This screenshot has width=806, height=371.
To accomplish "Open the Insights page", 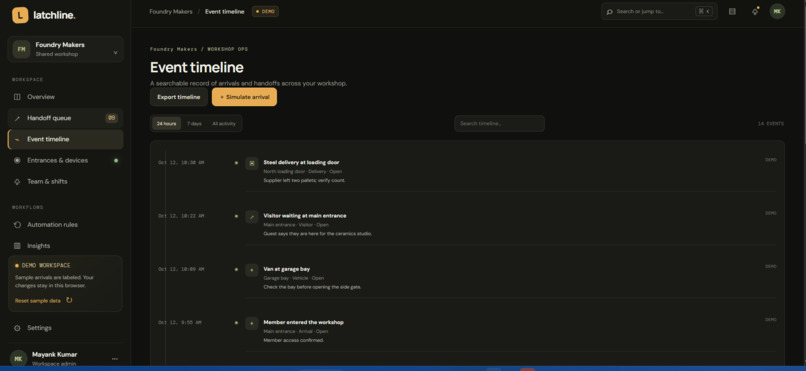I will click(65, 246).
